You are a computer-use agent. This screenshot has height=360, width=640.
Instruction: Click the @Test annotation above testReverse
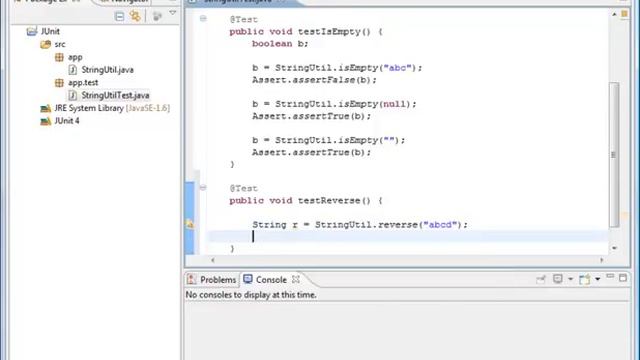[x=243, y=188]
